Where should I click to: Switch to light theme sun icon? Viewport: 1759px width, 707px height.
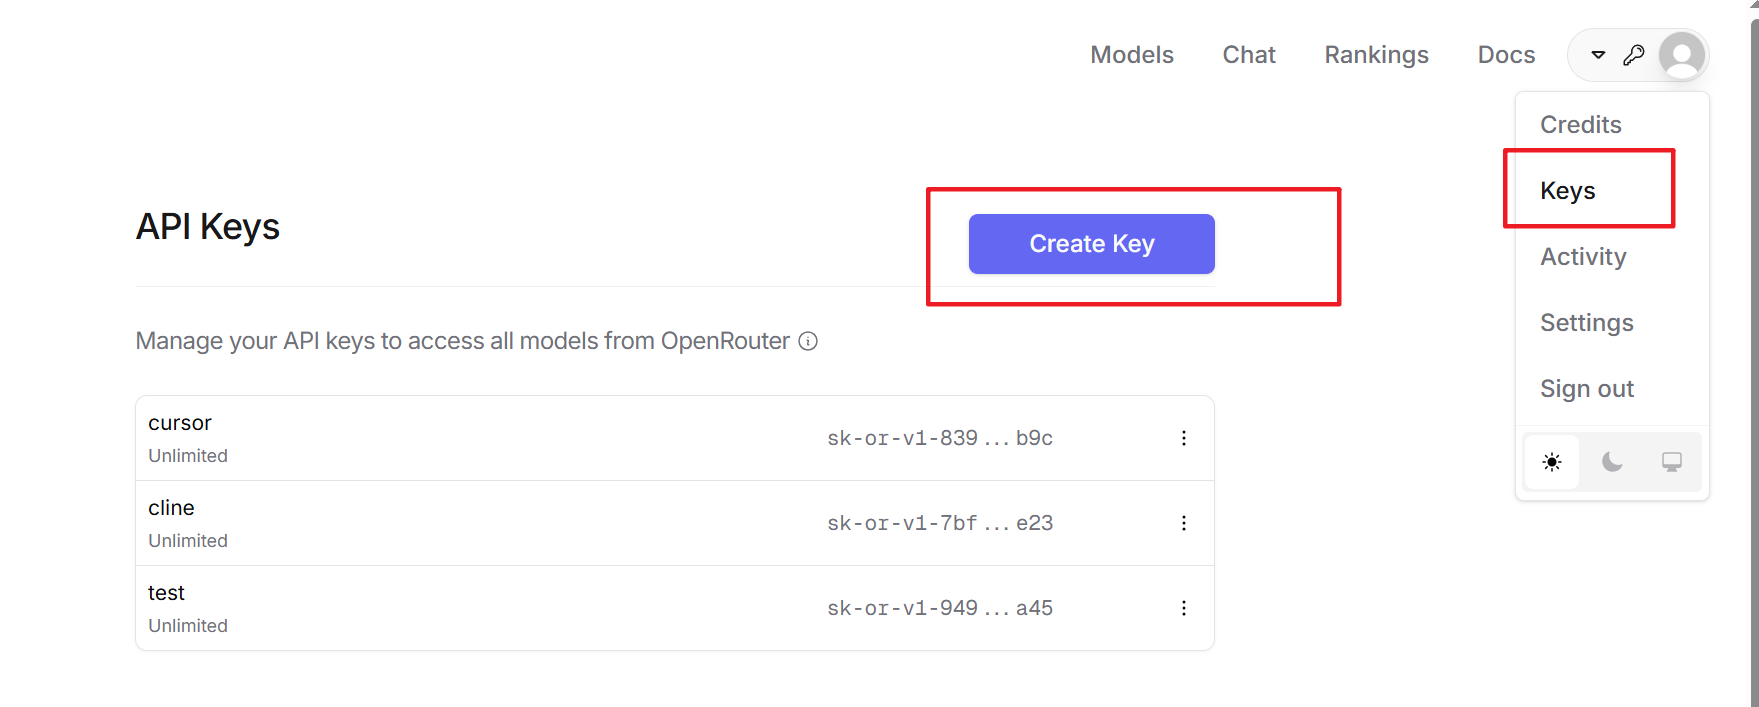(x=1552, y=462)
